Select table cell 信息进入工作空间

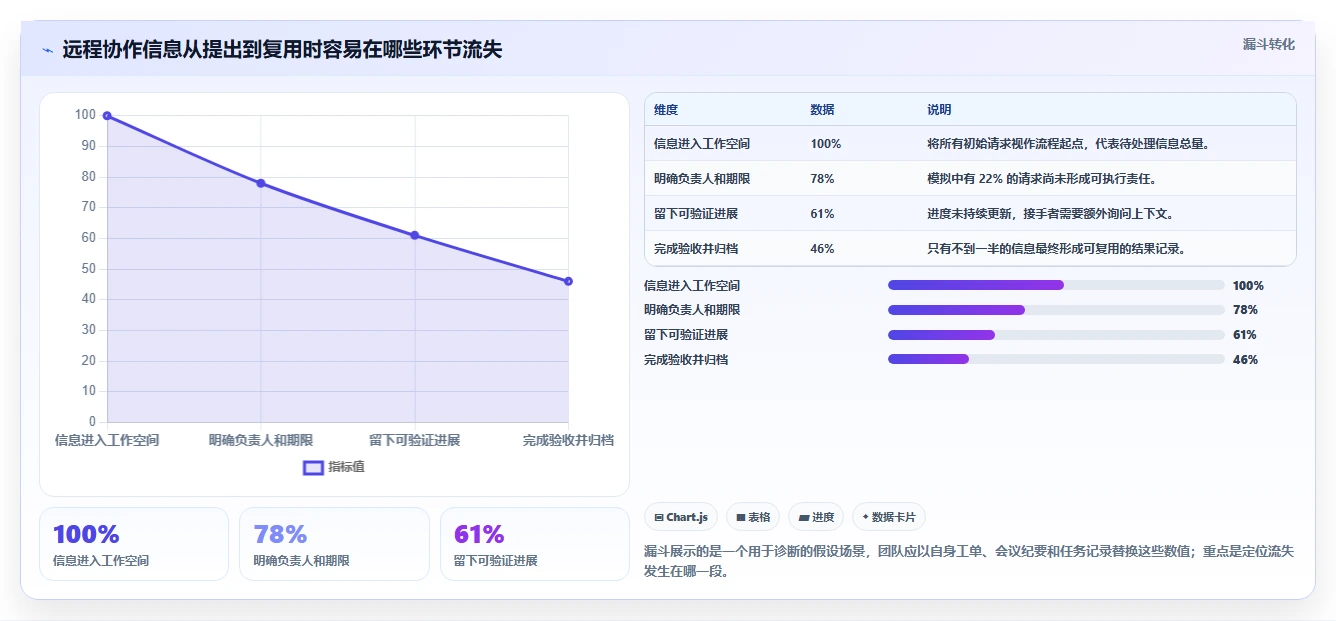[702, 144]
